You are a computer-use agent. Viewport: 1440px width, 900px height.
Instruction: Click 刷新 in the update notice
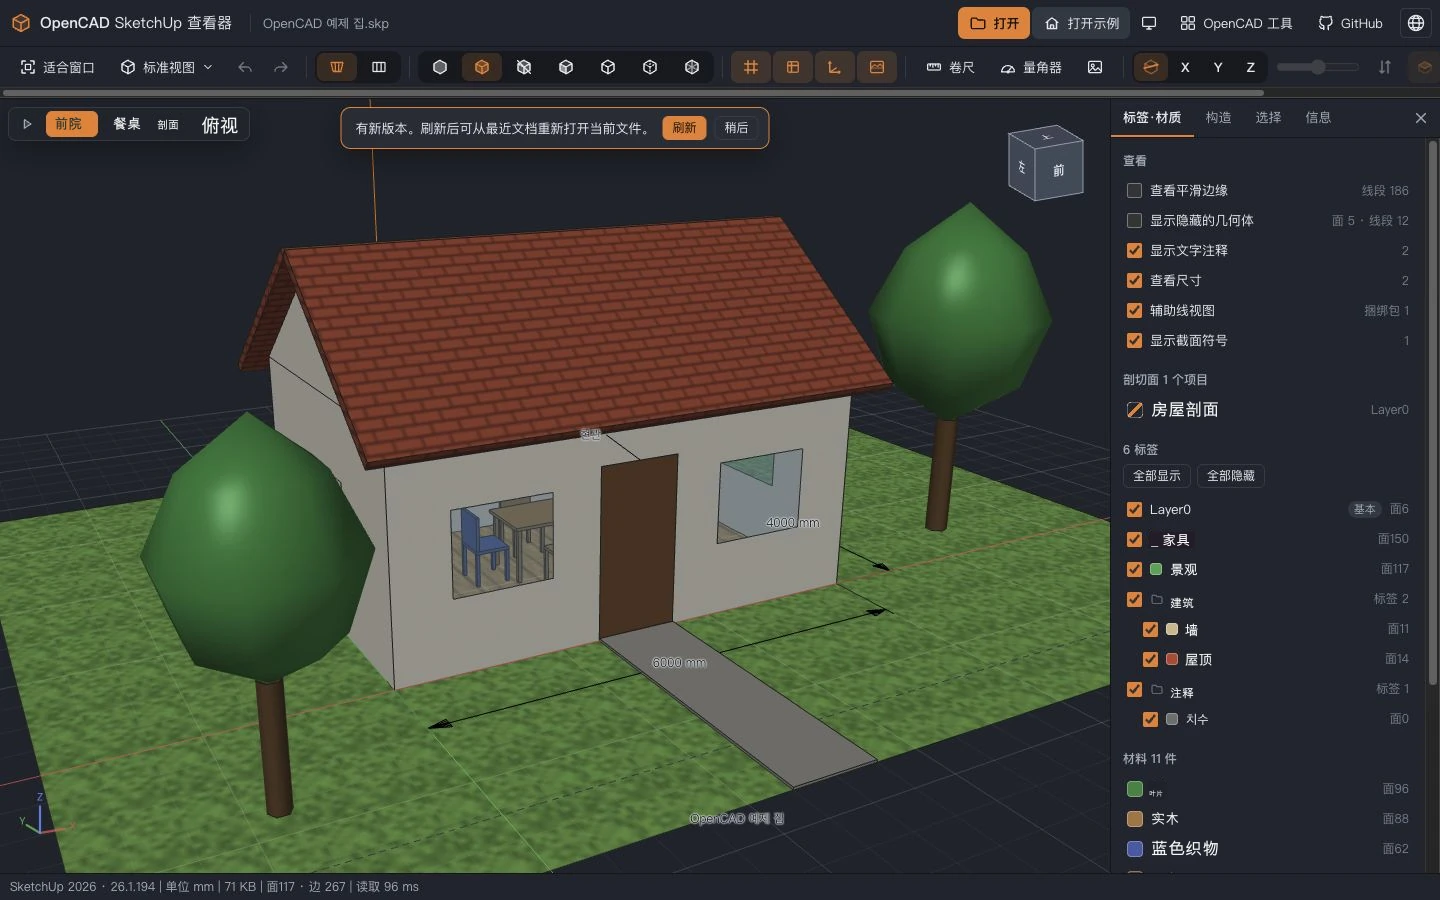pos(684,128)
